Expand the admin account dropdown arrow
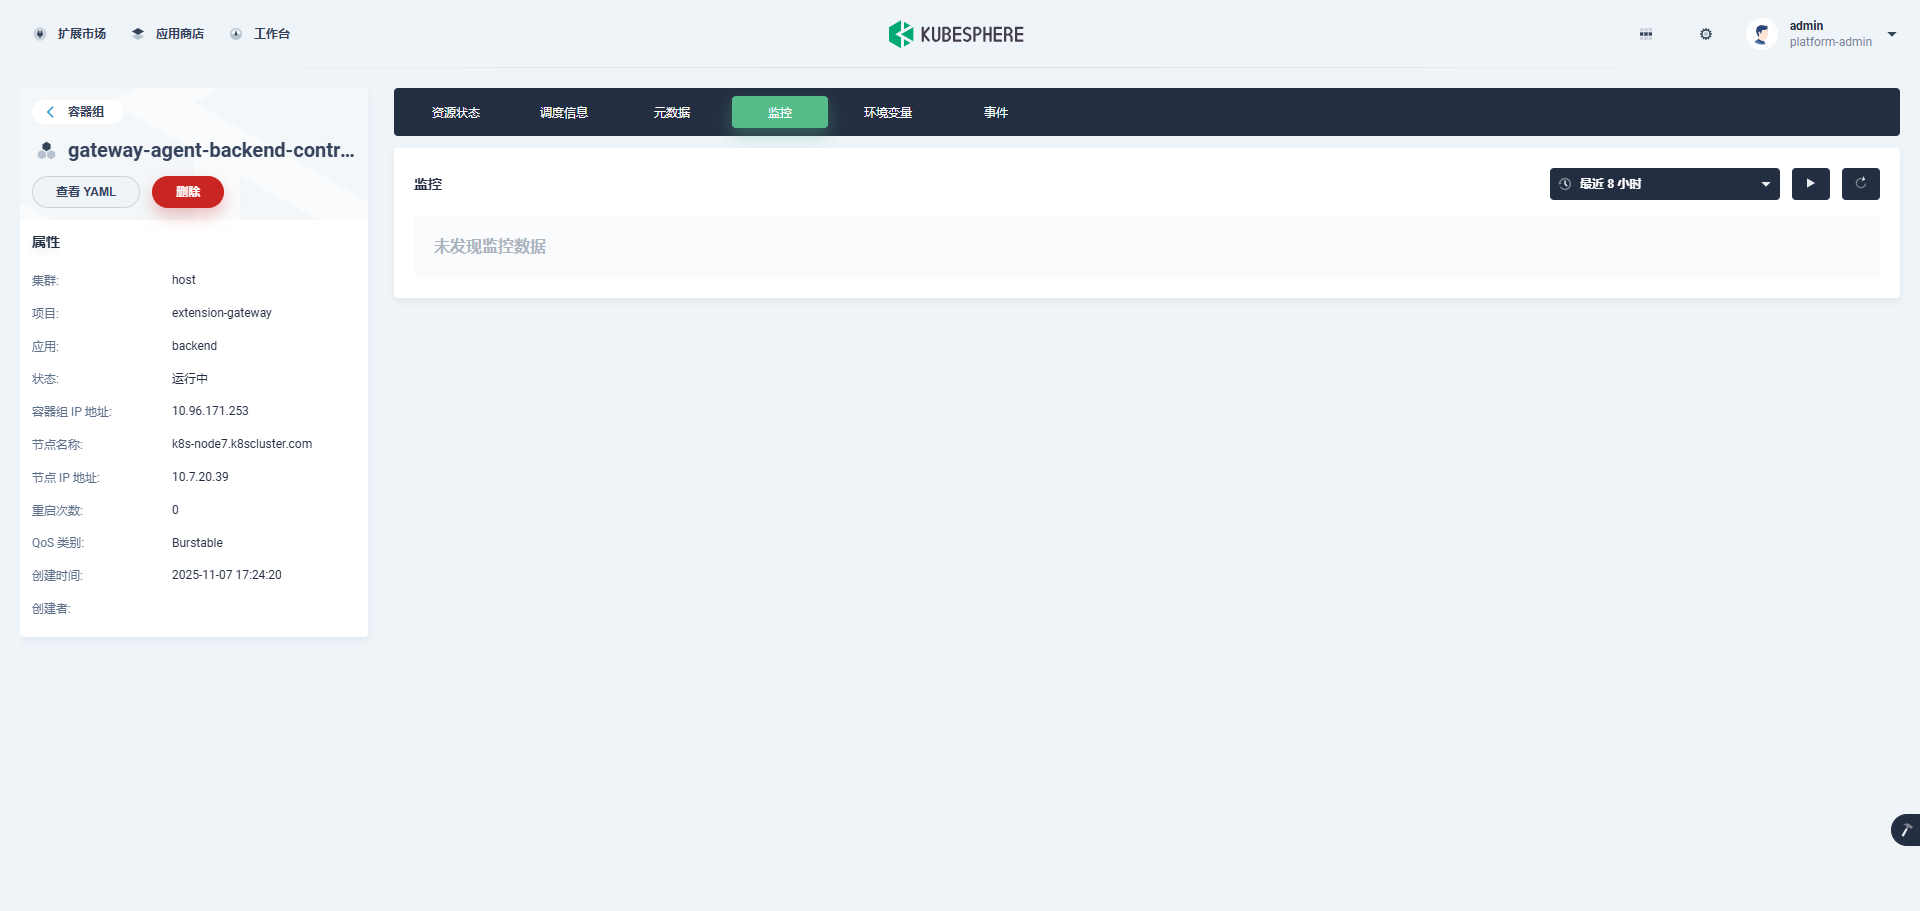 [x=1891, y=34]
